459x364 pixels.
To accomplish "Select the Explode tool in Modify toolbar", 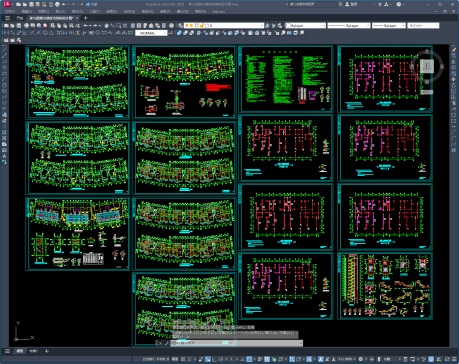I will [454, 150].
